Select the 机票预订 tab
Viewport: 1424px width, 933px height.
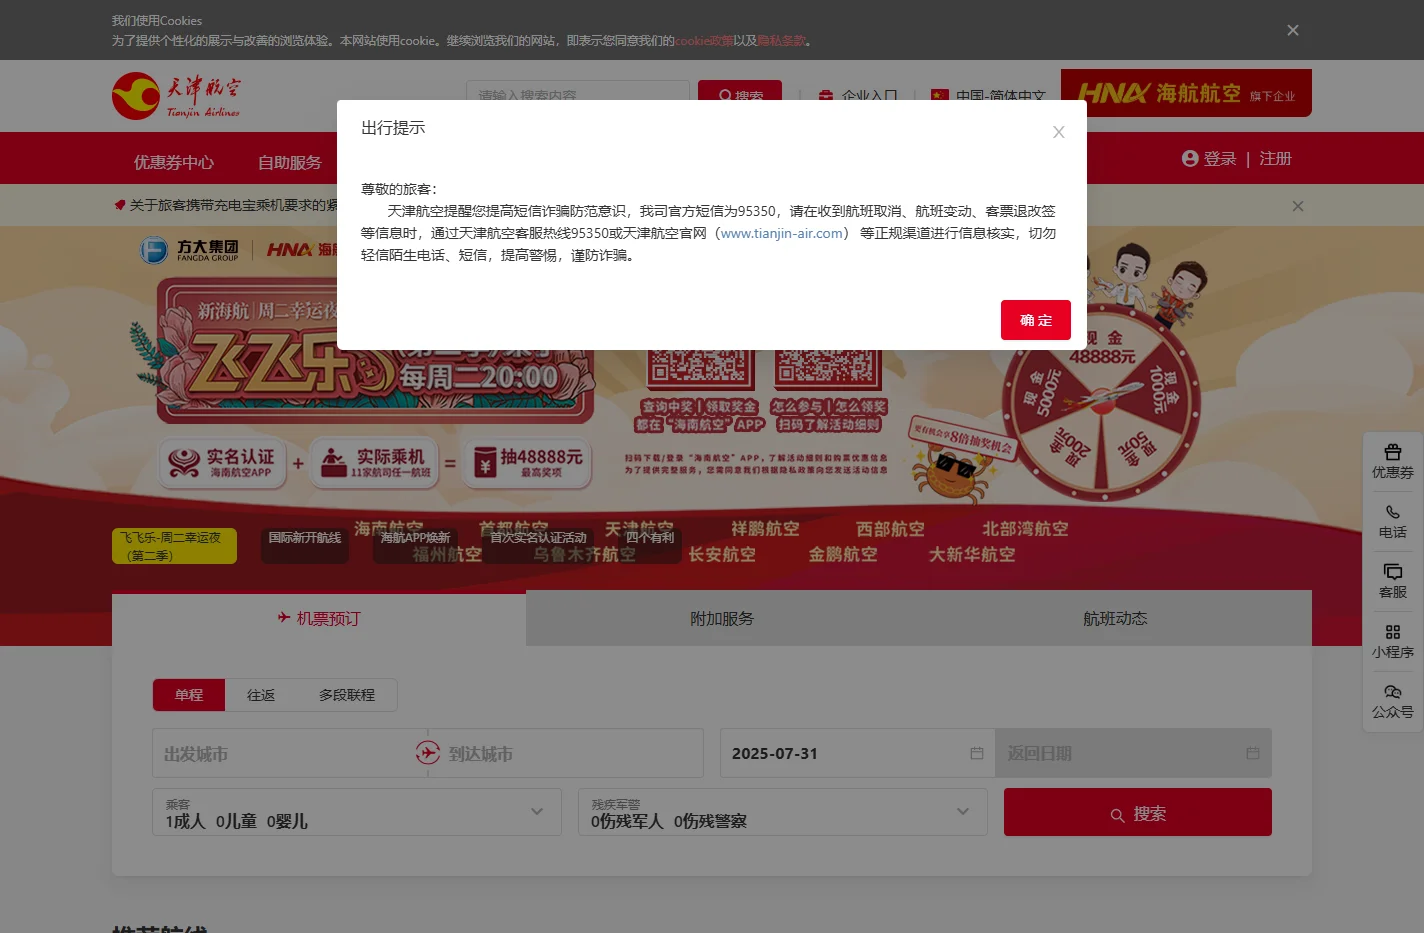[x=319, y=619]
